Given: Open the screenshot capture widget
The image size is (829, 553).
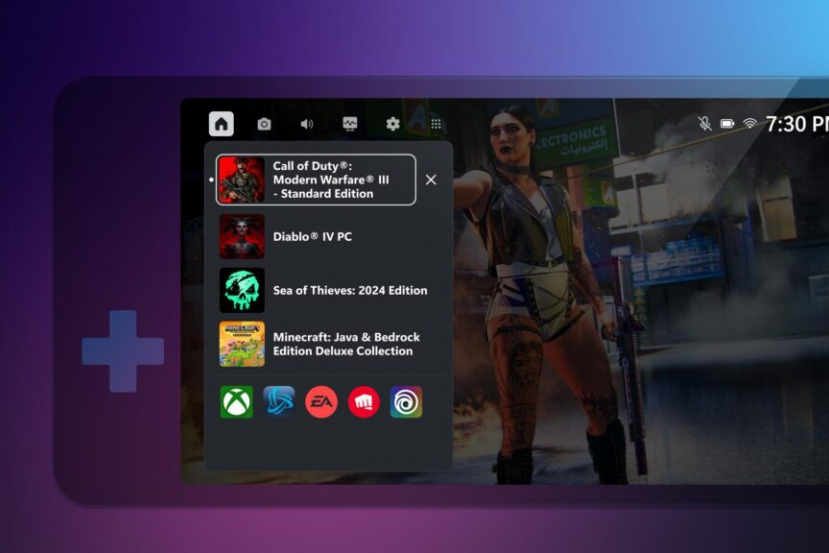Looking at the screenshot, I should point(264,124).
